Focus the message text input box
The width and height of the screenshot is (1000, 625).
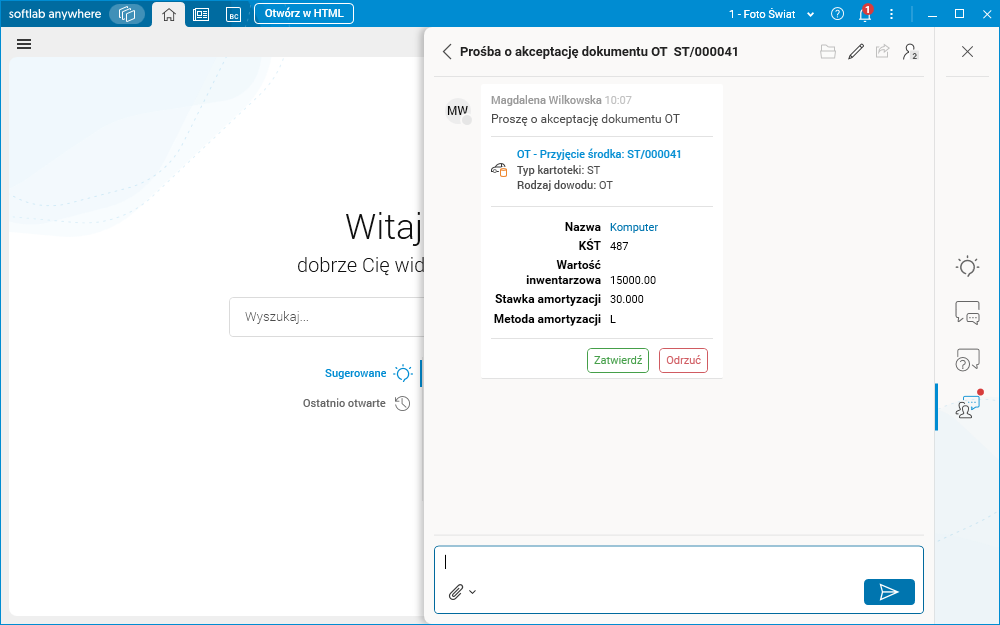(679, 562)
